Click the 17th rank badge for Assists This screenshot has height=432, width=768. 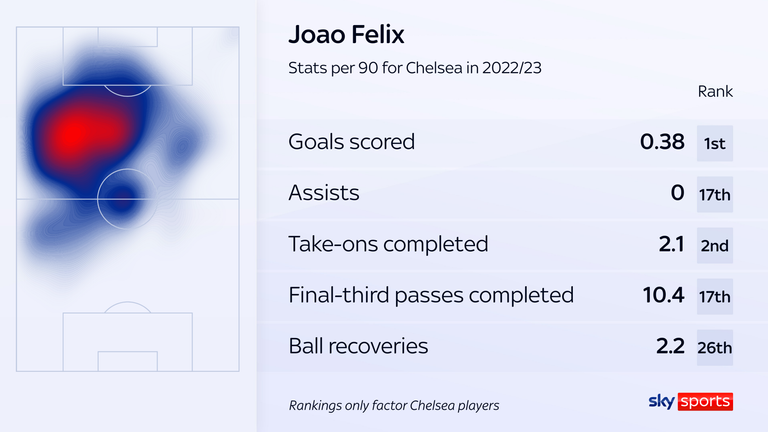(715, 194)
